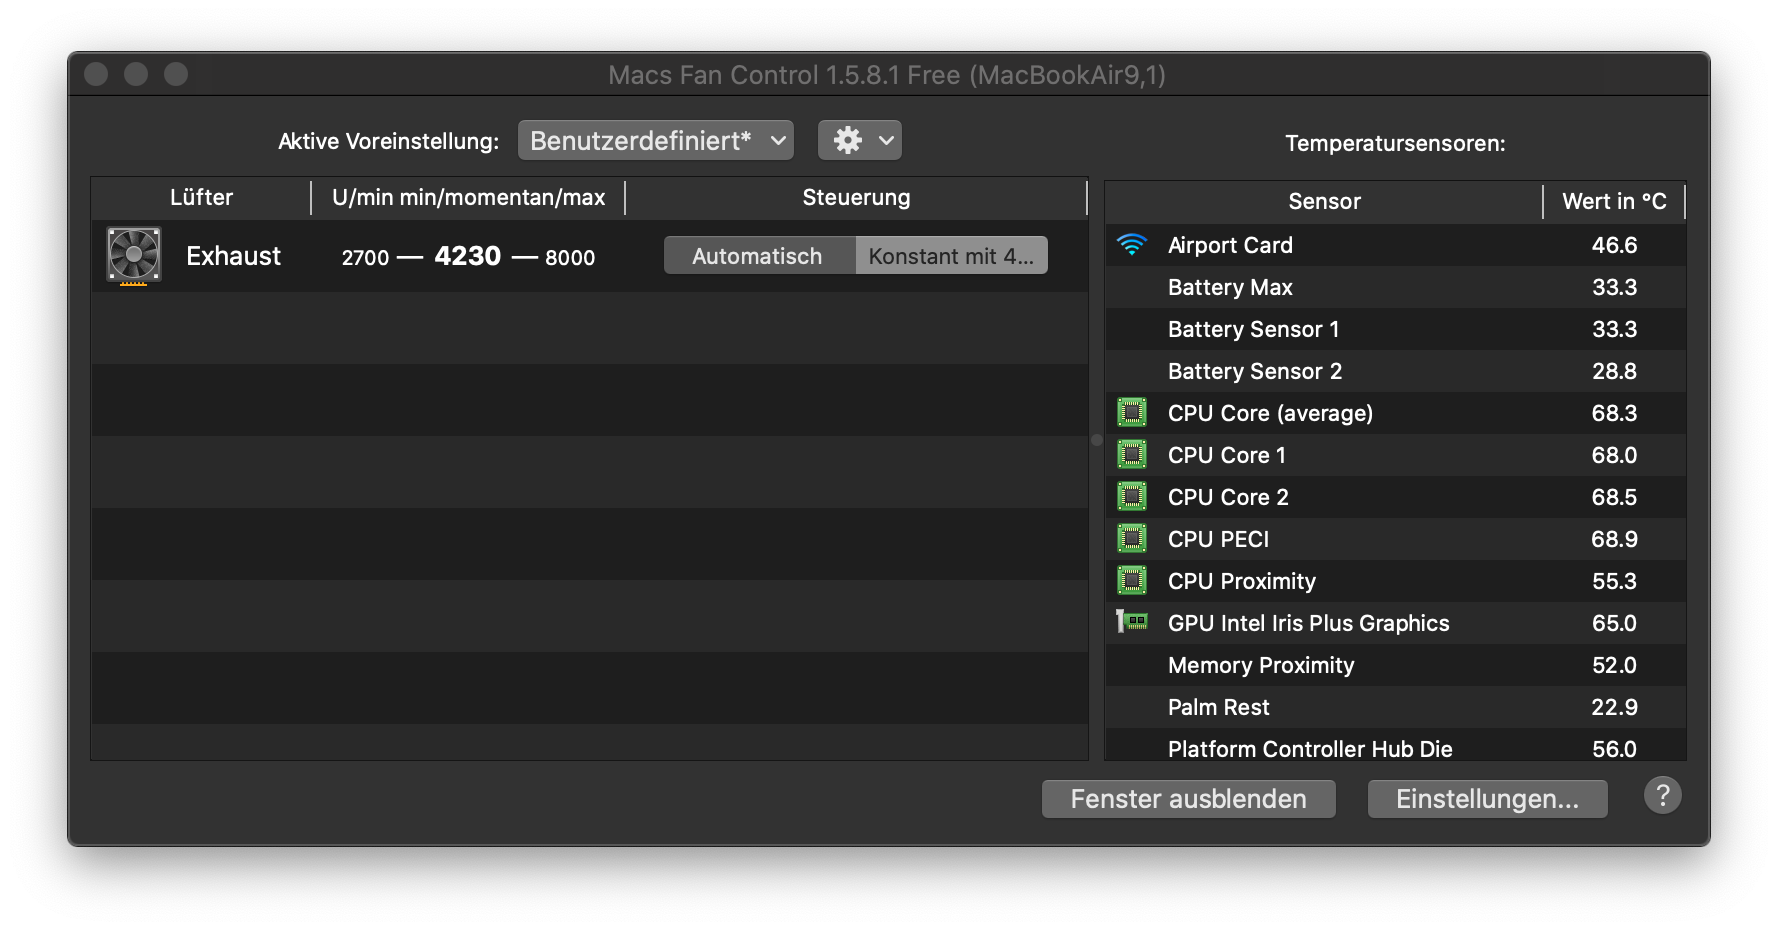Click the Airport Card wifi icon
Screen dimensions: 1778x930
tap(1132, 245)
